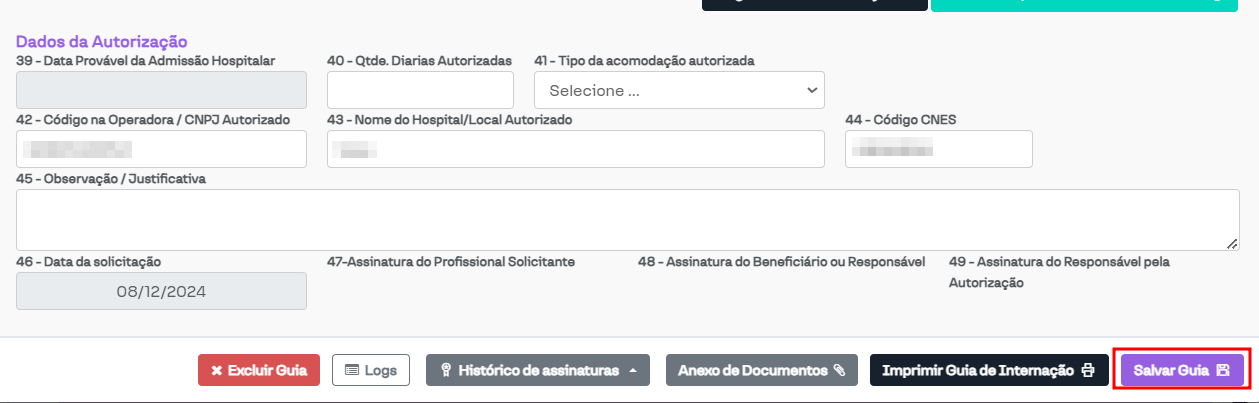Click the printer icon on Imprimir Guia
This screenshot has width=1259, height=403.
tap(1088, 370)
